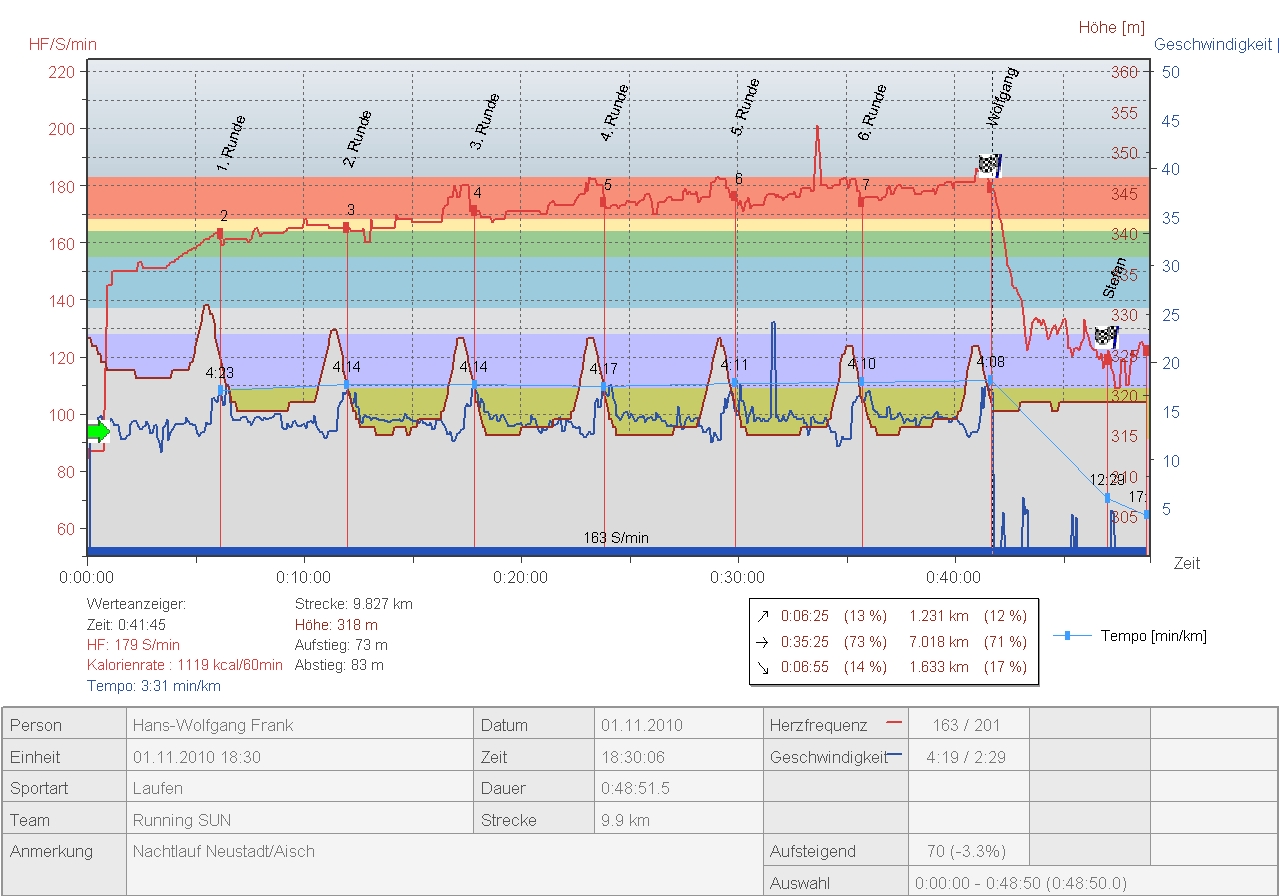Image resolution: width=1279 pixels, height=896 pixels.
Task: Click the checkered flag near Stefan
Action: (x=1105, y=336)
